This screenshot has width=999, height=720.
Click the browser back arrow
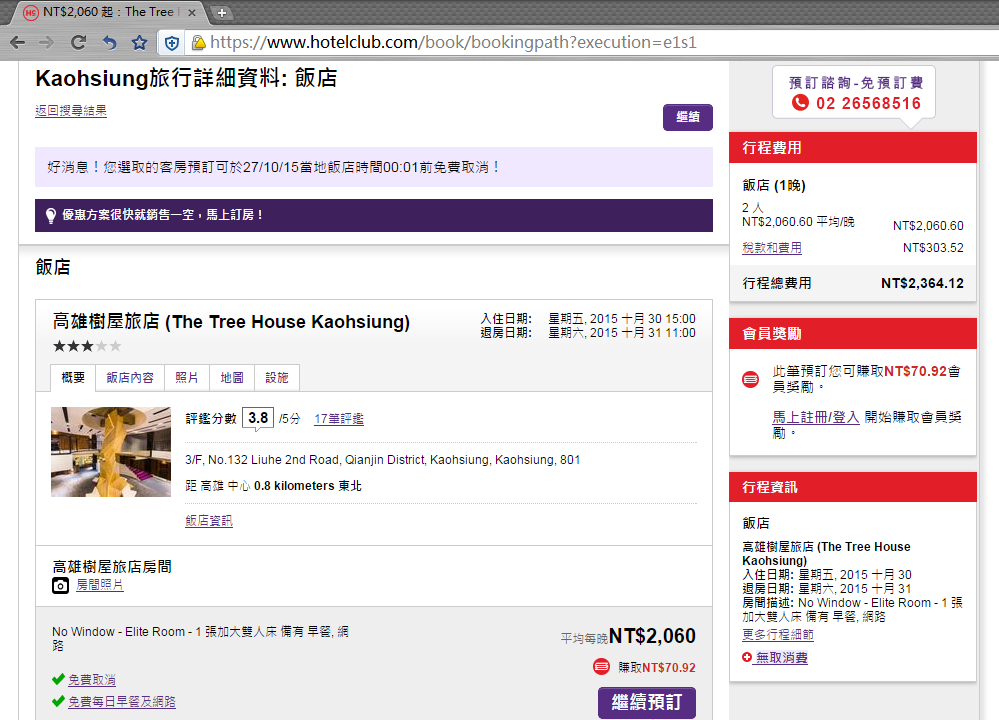click(x=18, y=43)
